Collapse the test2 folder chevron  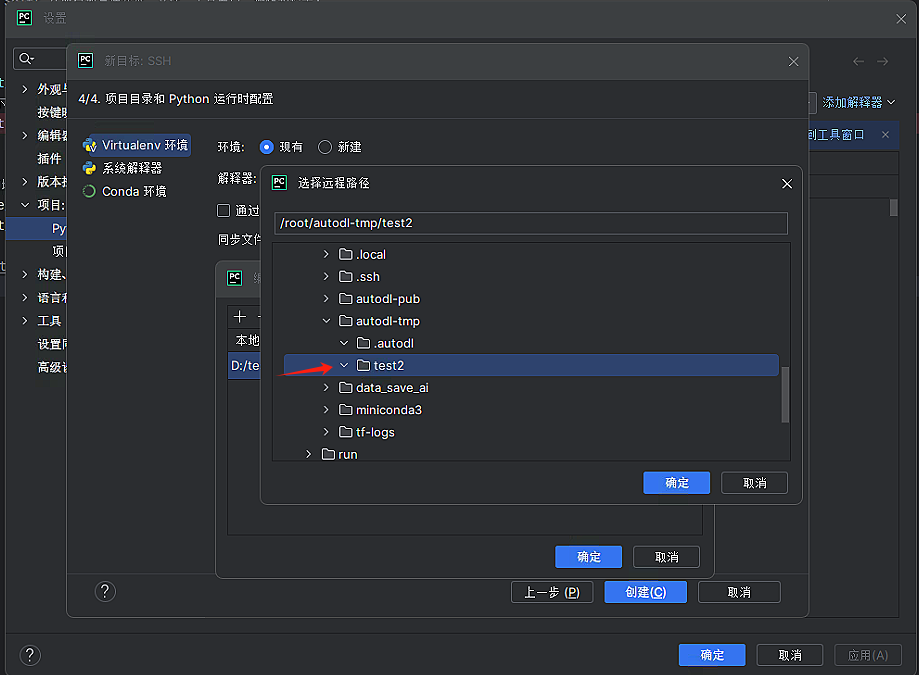[x=344, y=366]
